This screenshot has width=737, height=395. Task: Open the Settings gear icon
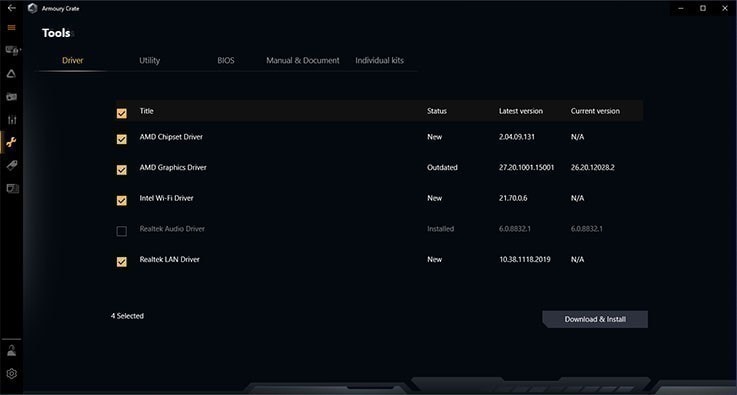click(12, 374)
